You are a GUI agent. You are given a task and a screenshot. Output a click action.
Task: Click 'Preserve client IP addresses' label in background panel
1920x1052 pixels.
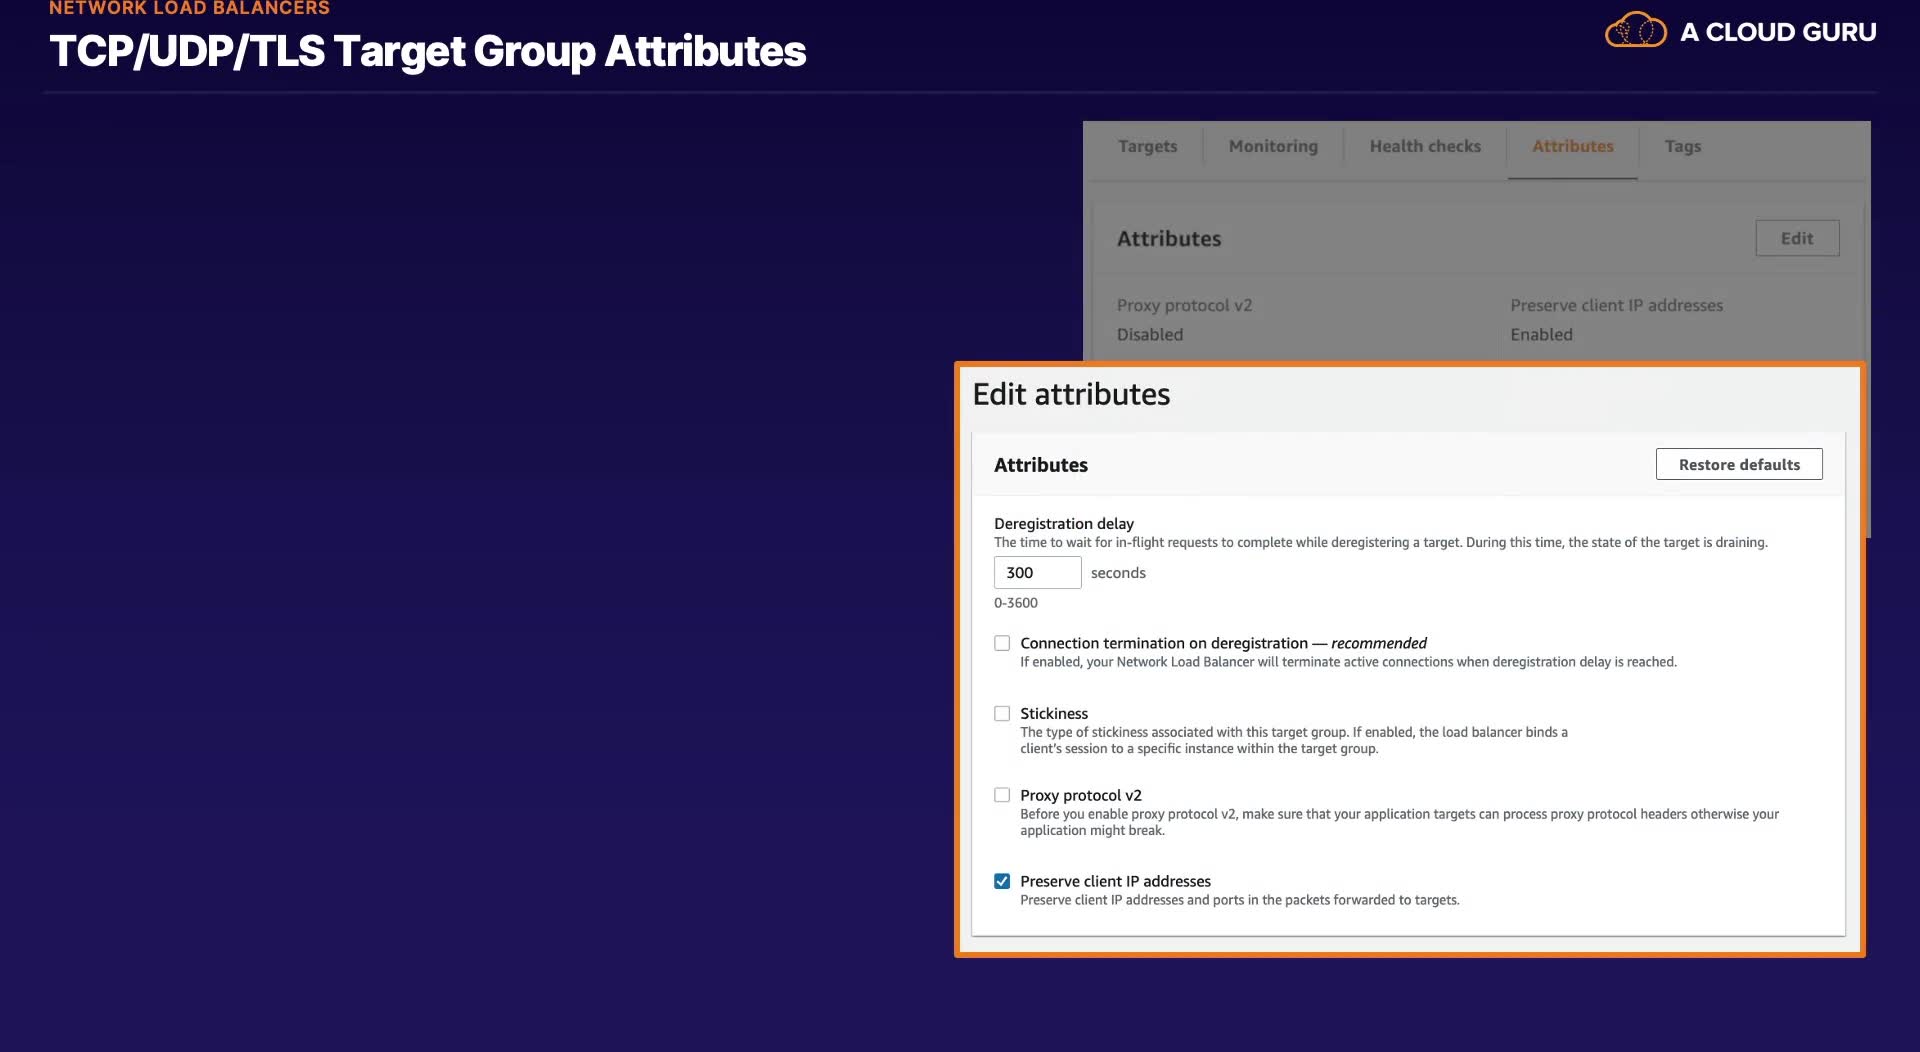tap(1617, 305)
